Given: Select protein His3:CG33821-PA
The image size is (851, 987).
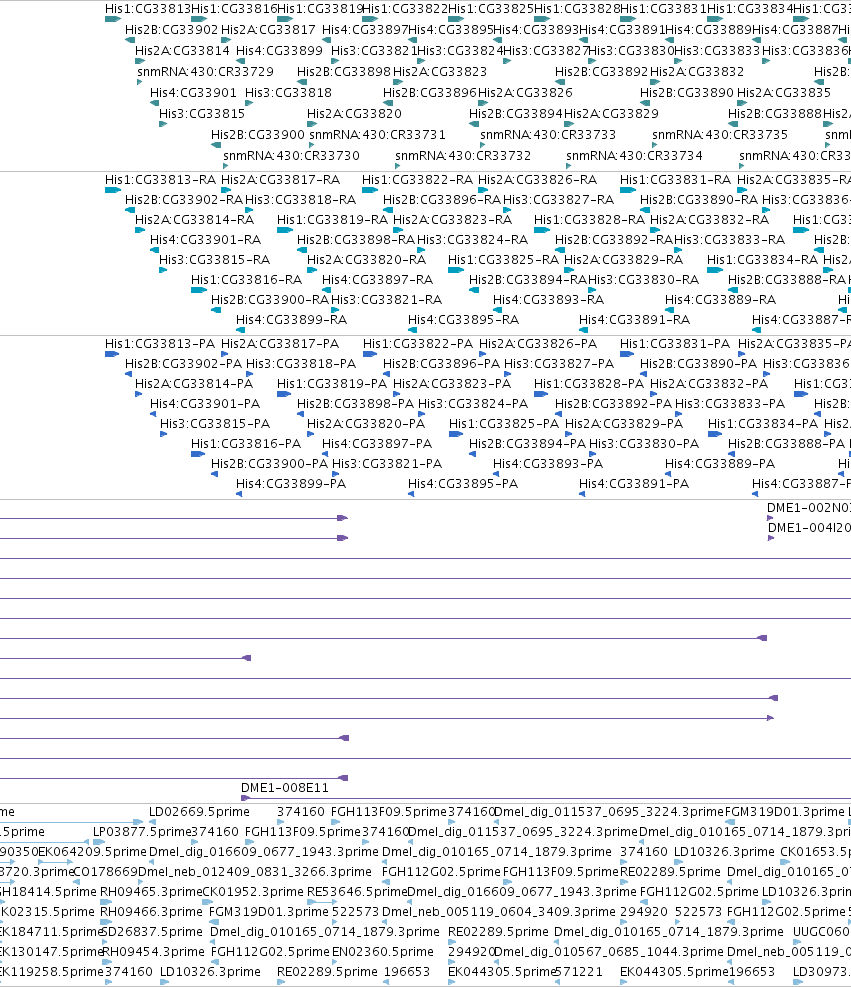Looking at the screenshot, I should point(386,464).
